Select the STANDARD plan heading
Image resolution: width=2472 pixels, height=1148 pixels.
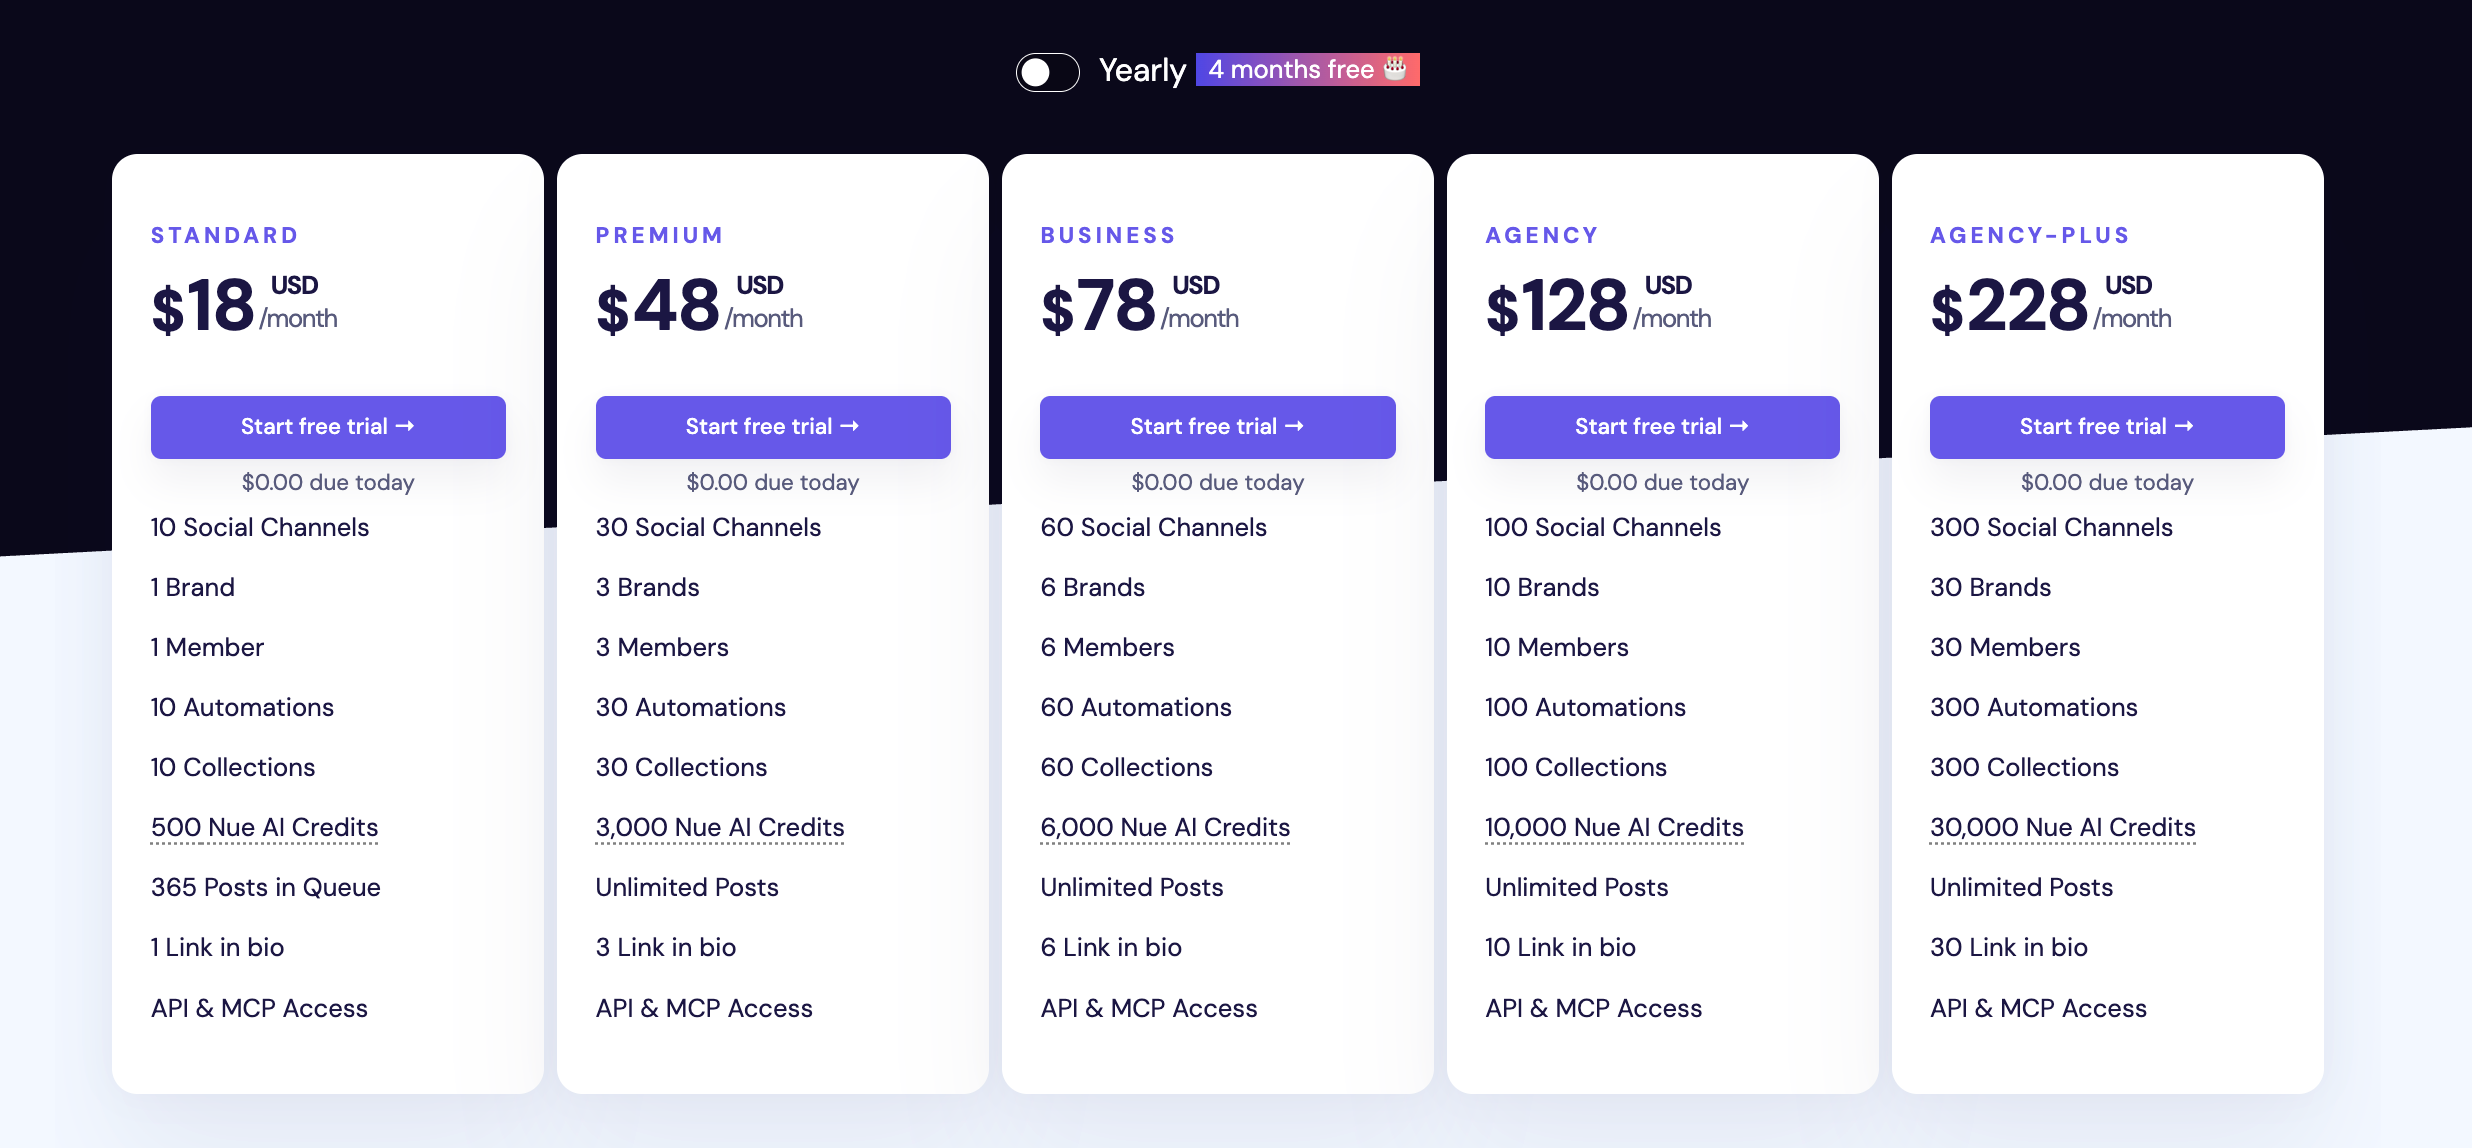(x=225, y=235)
